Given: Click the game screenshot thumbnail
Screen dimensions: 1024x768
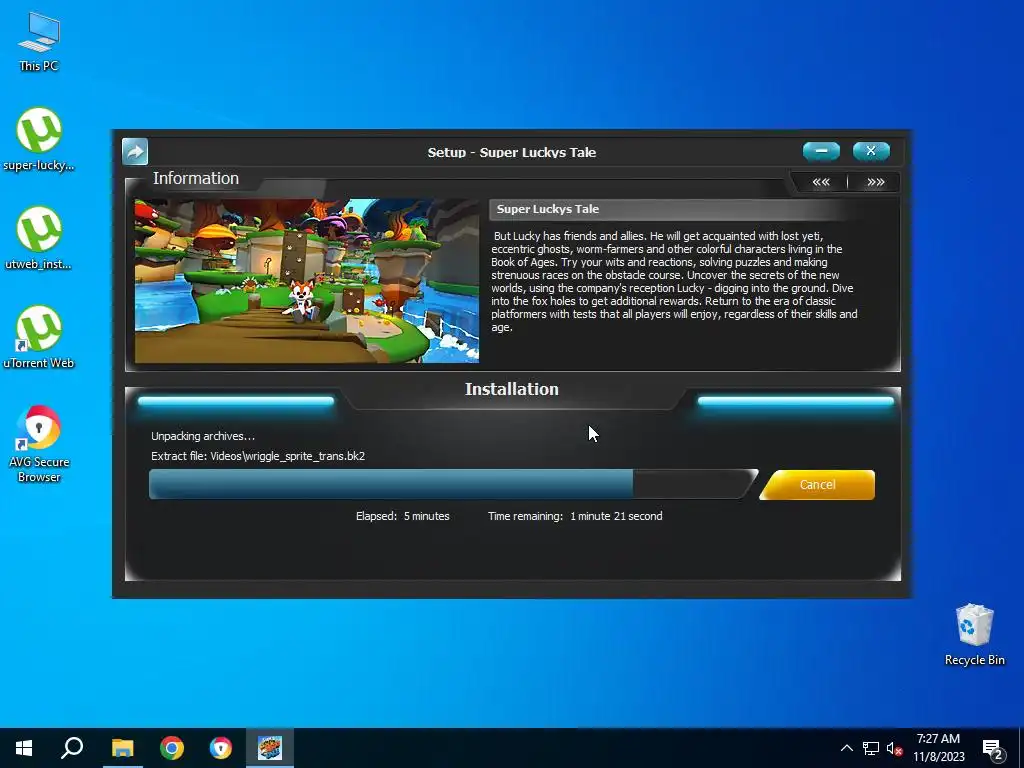Looking at the screenshot, I should [307, 281].
